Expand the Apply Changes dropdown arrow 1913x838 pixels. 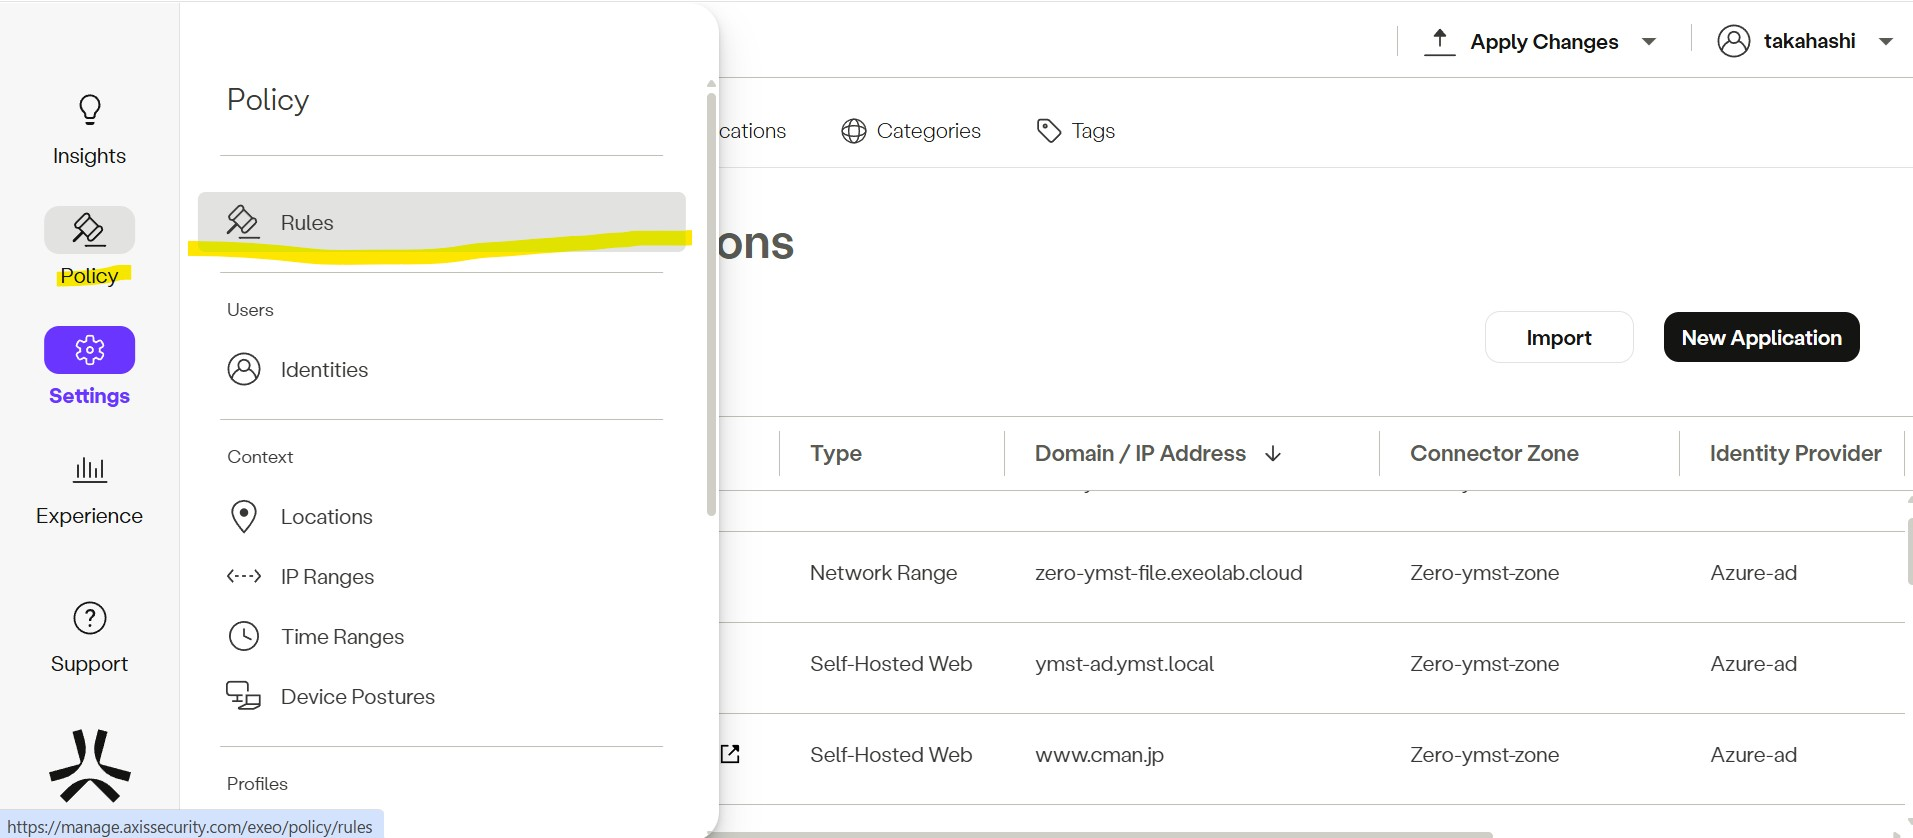1649,42
